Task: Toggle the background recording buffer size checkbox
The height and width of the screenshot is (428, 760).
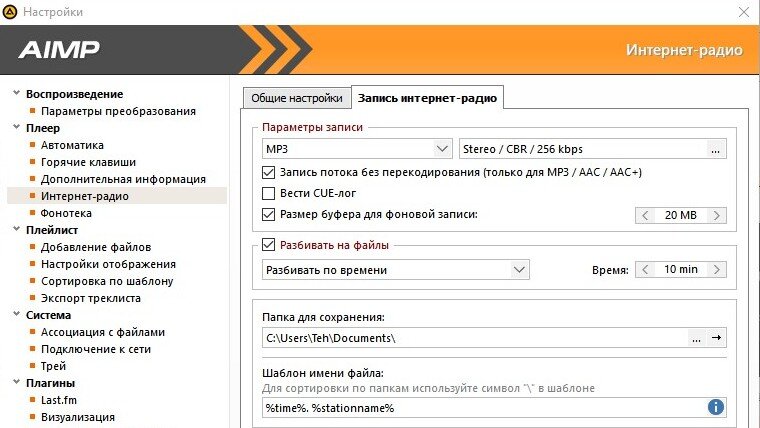Action: (x=268, y=214)
